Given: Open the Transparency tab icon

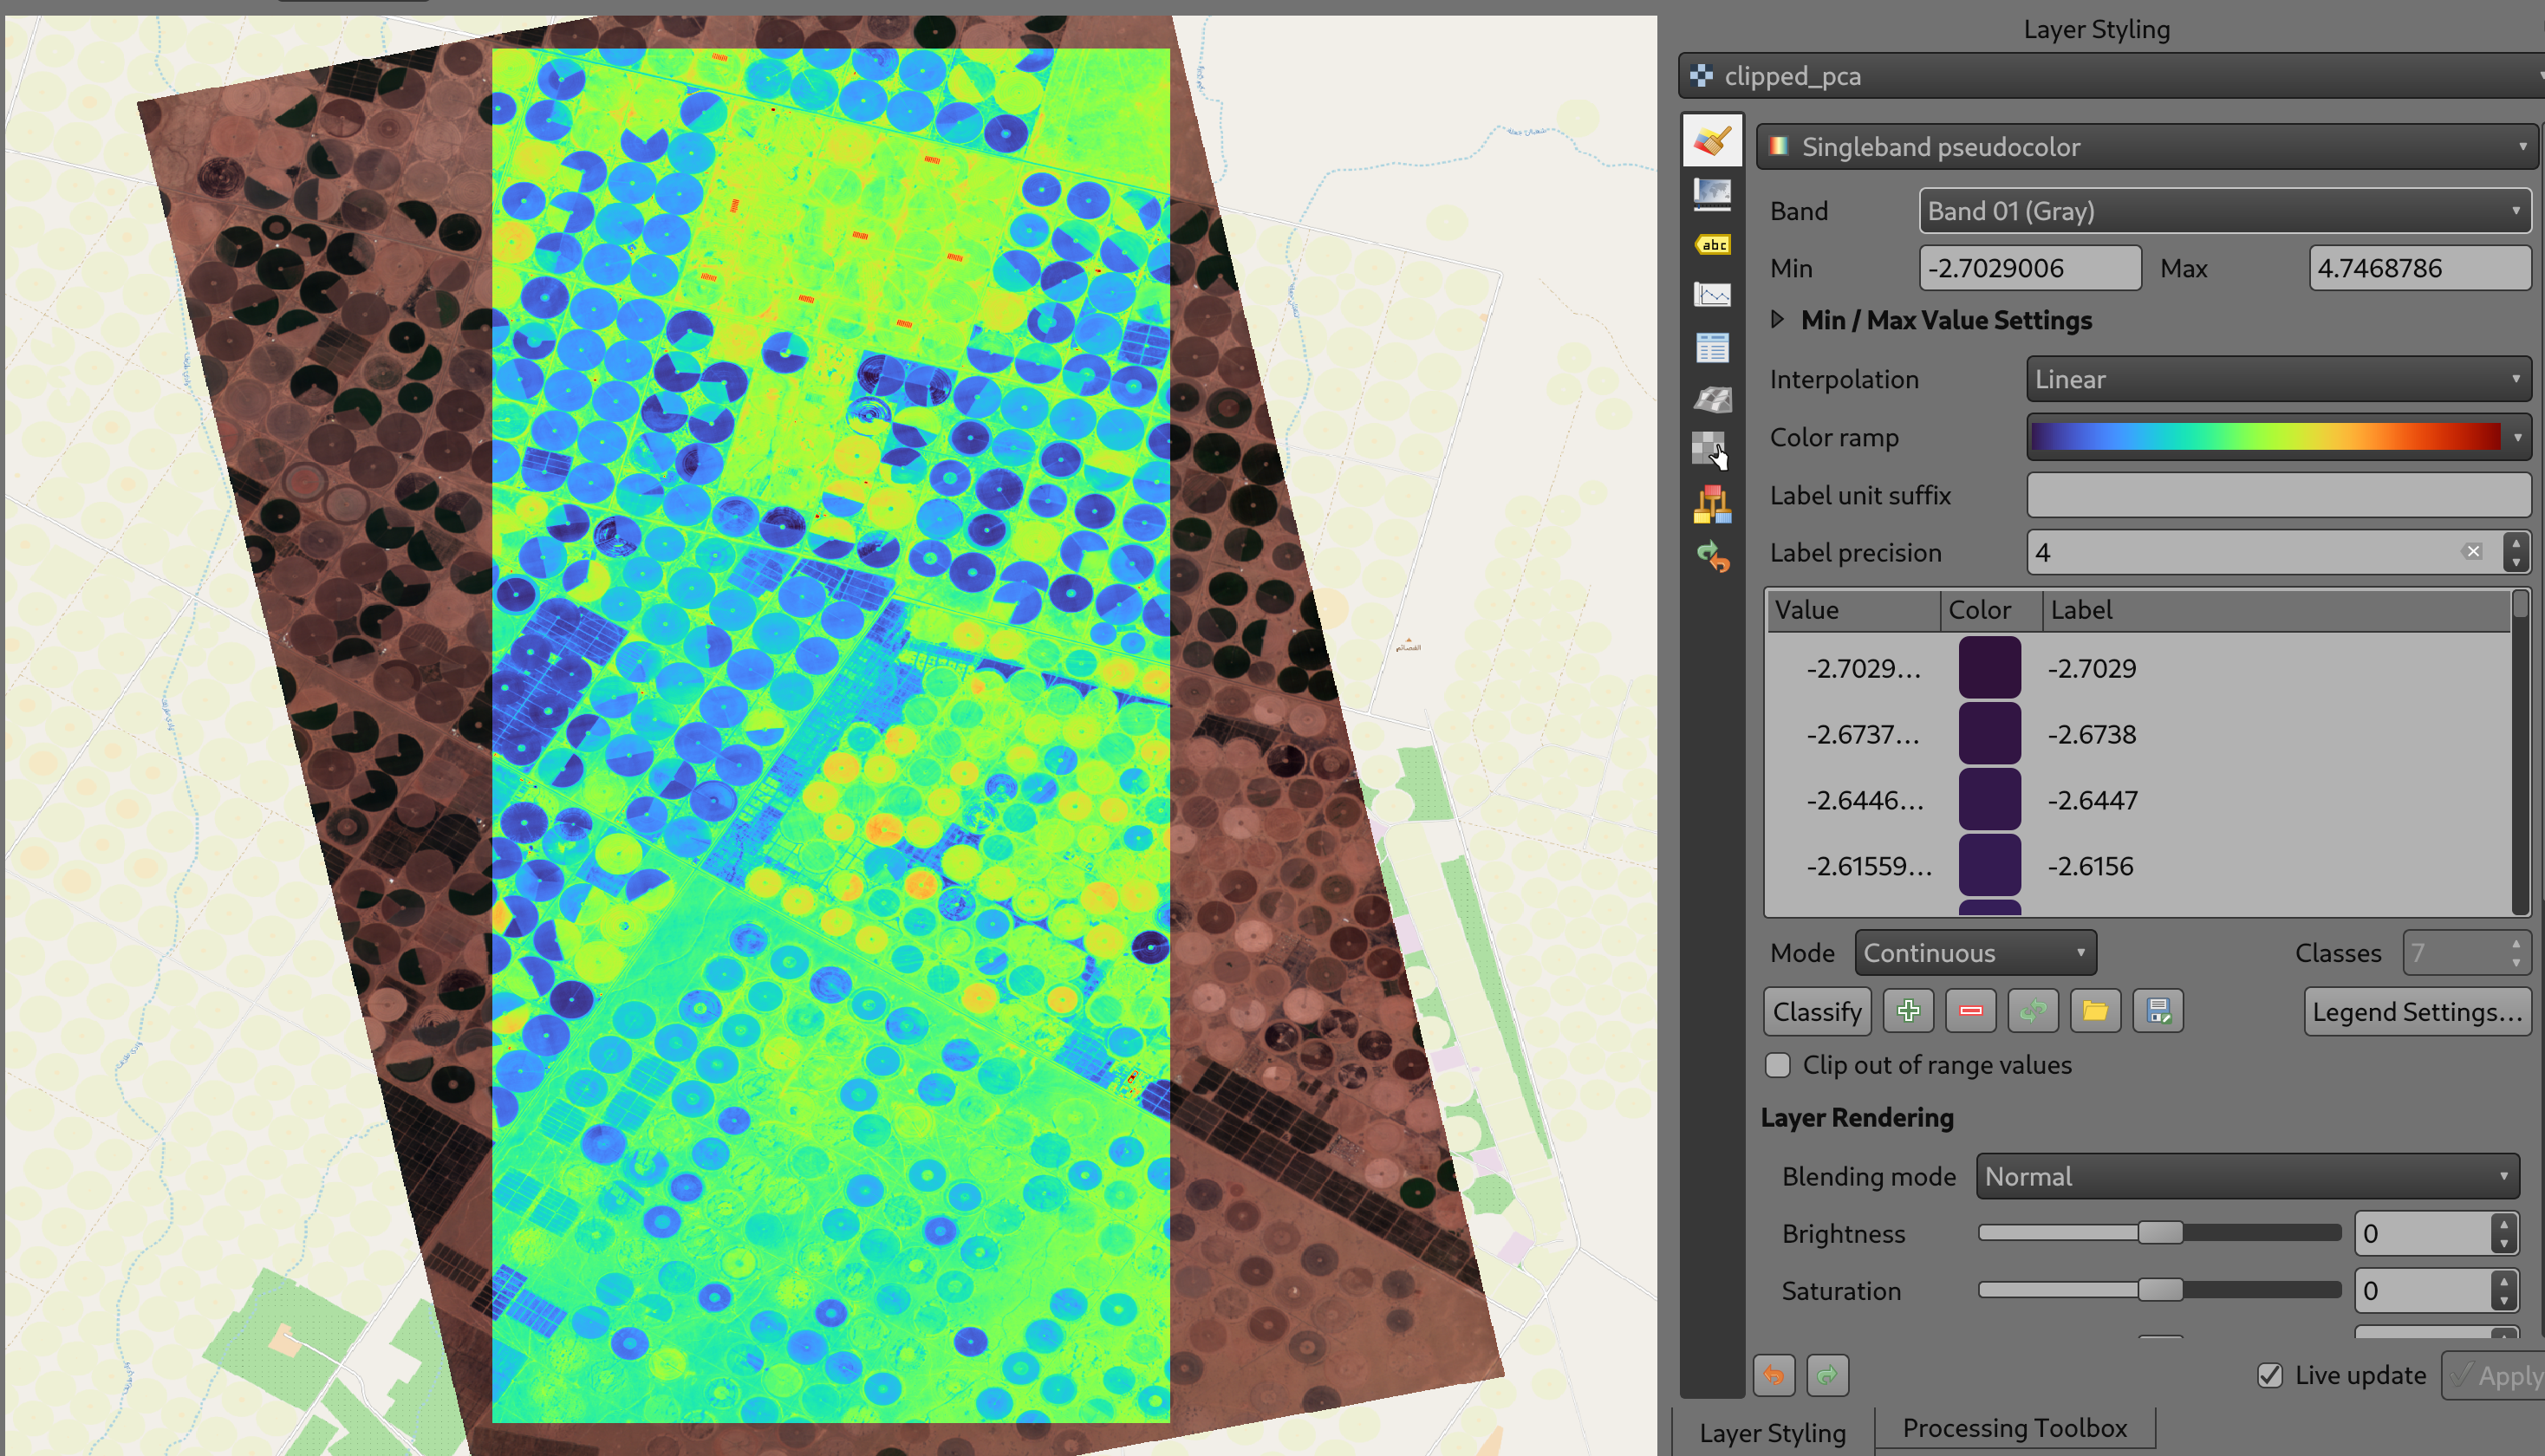Looking at the screenshot, I should (1712, 193).
